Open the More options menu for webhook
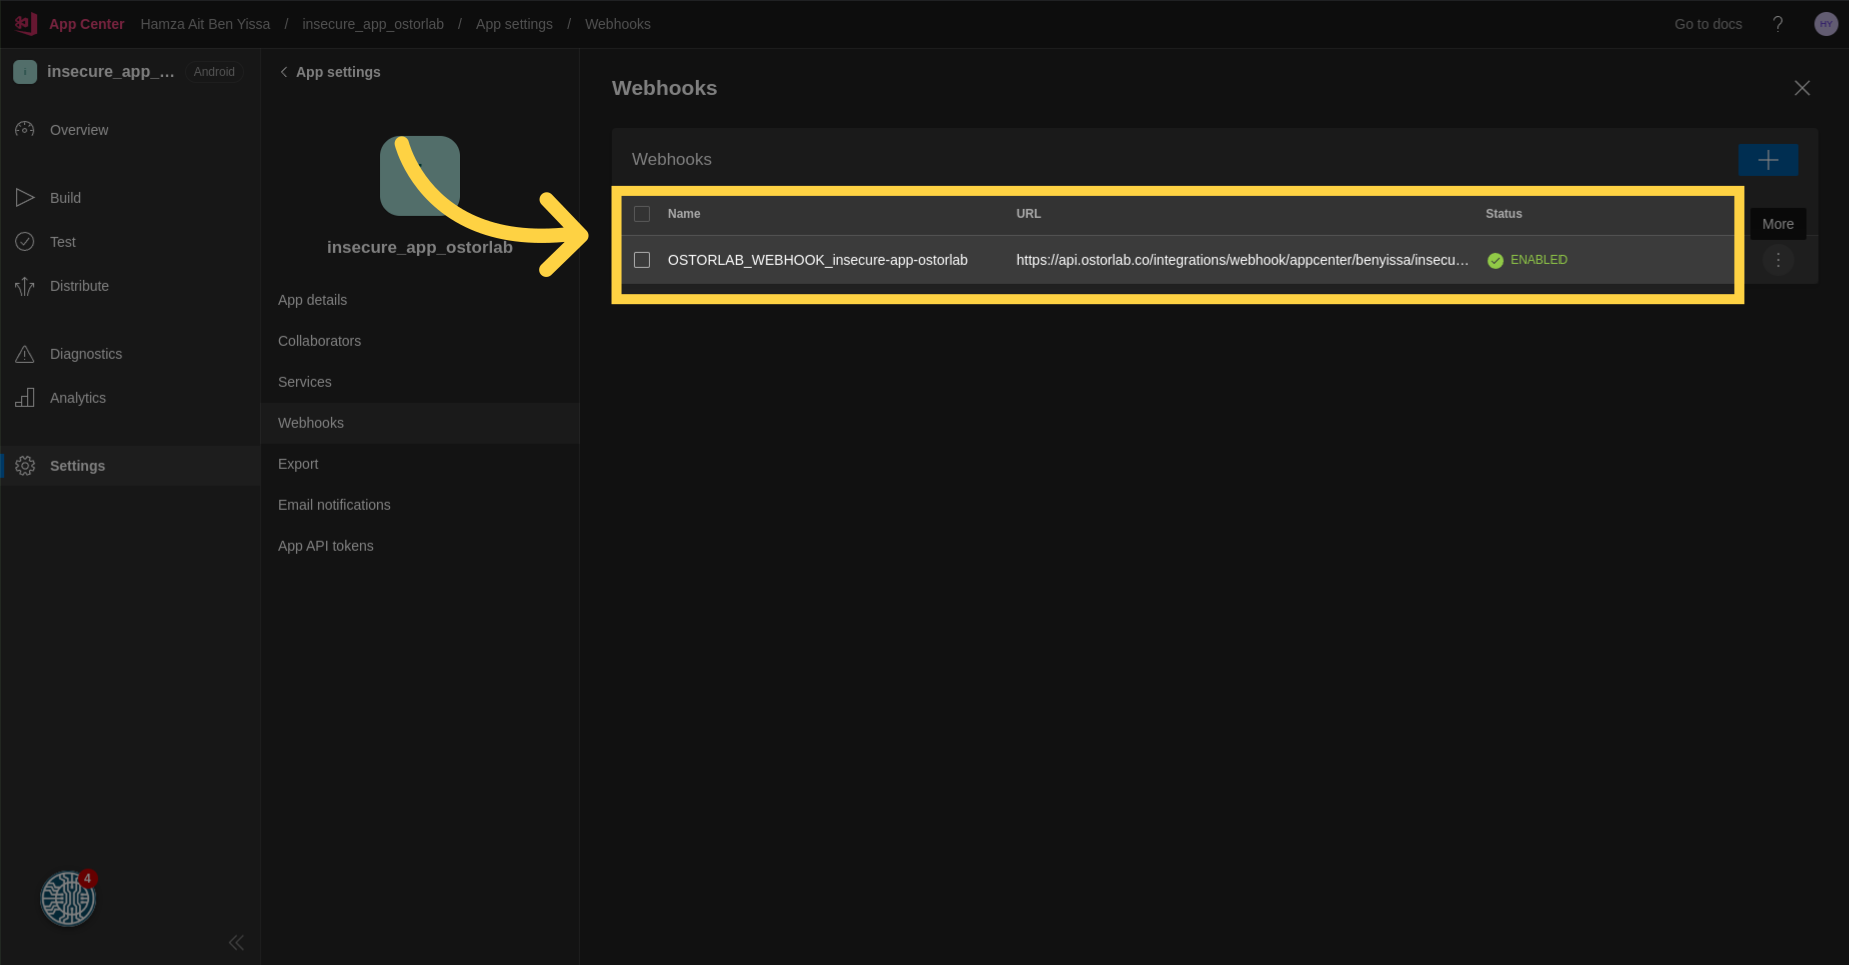This screenshot has width=1849, height=965. (1777, 260)
